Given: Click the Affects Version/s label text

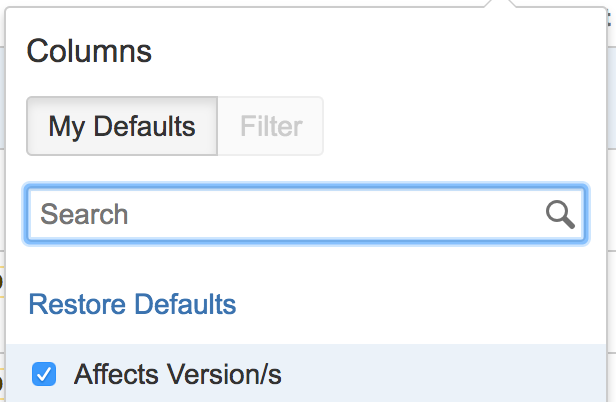Looking at the screenshot, I should [x=178, y=374].
